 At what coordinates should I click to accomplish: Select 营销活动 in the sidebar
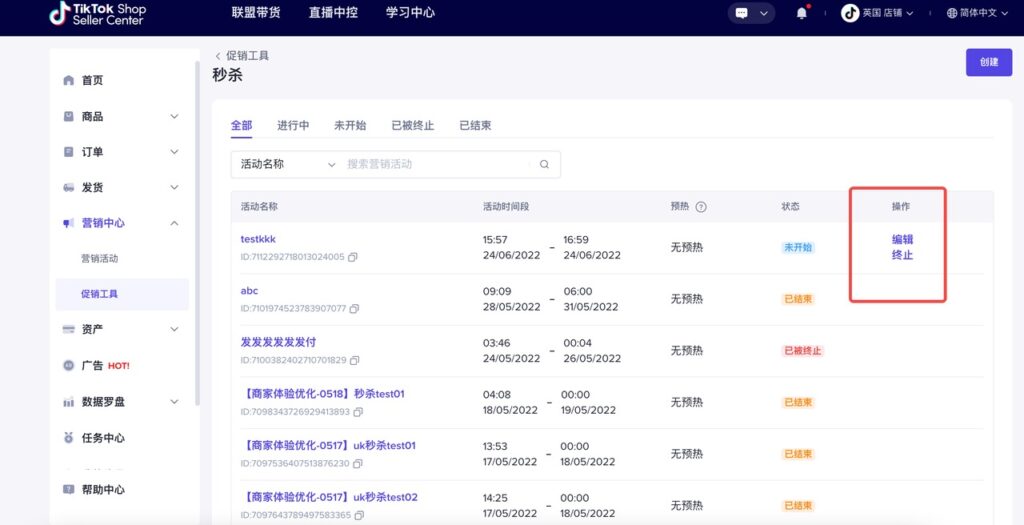[x=99, y=259]
